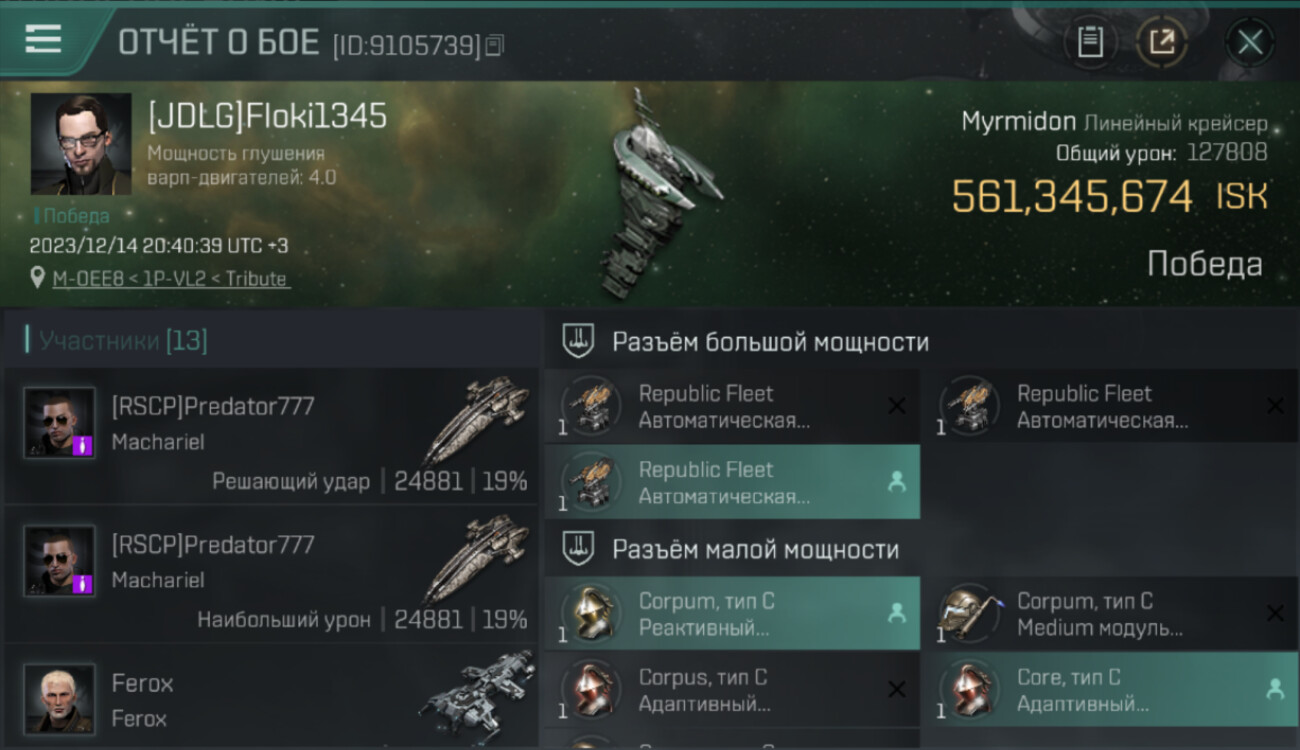Click Corpus тип C Адаптивный module

pos(732,690)
